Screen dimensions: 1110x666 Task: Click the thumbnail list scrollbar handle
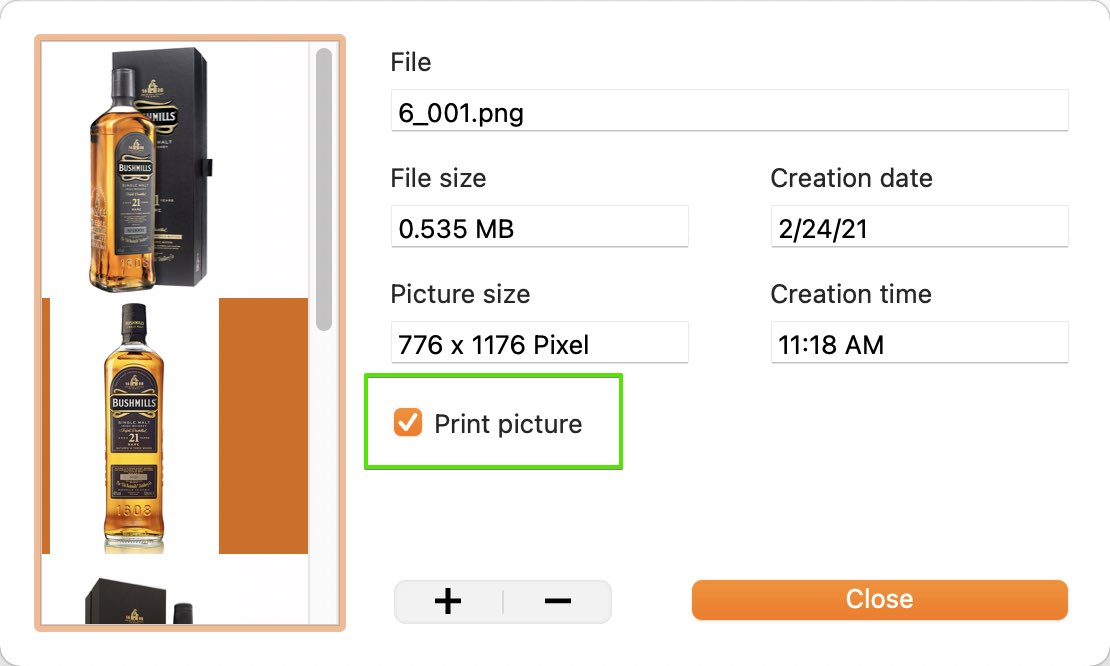(324, 189)
